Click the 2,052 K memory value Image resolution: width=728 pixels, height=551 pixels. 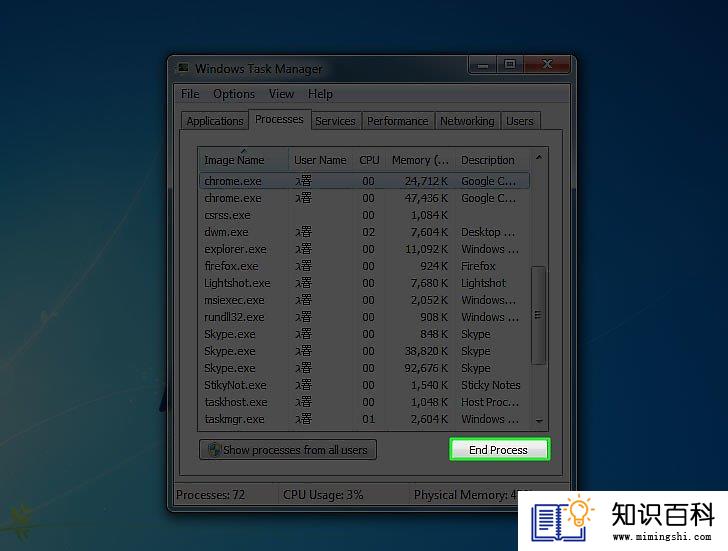click(x=429, y=300)
